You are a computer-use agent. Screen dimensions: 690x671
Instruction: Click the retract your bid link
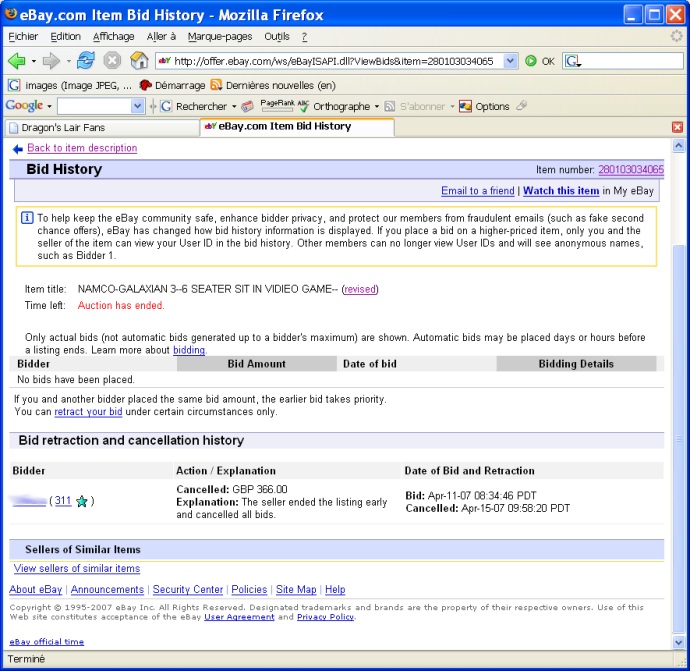point(88,412)
